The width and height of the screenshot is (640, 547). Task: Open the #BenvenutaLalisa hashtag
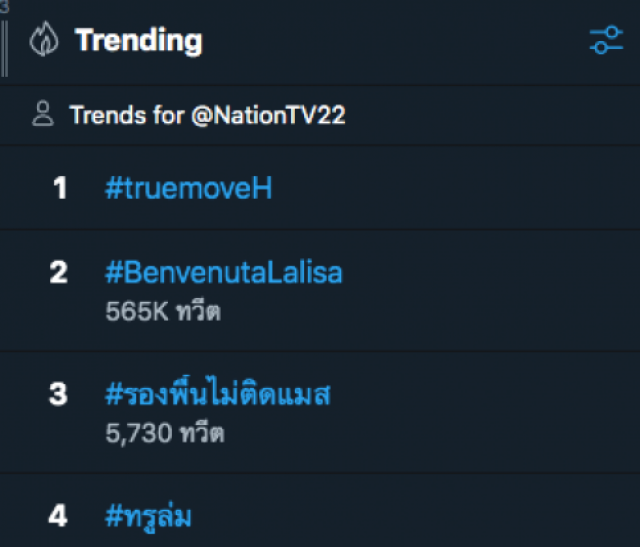pyautogui.click(x=223, y=272)
